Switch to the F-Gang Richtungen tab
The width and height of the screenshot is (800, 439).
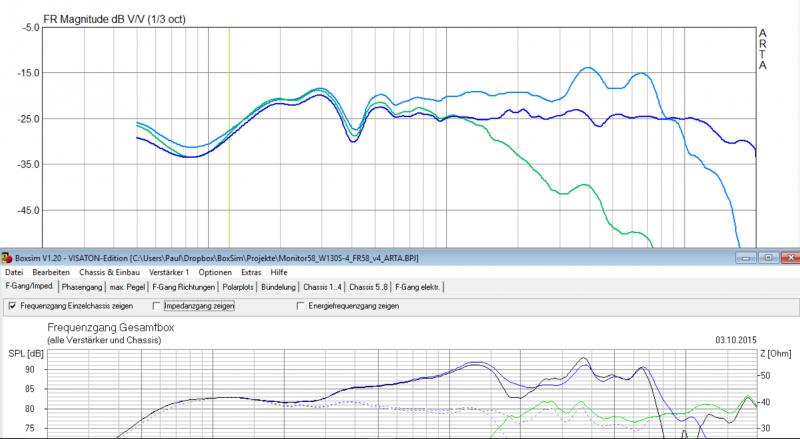pyautogui.click(x=184, y=287)
